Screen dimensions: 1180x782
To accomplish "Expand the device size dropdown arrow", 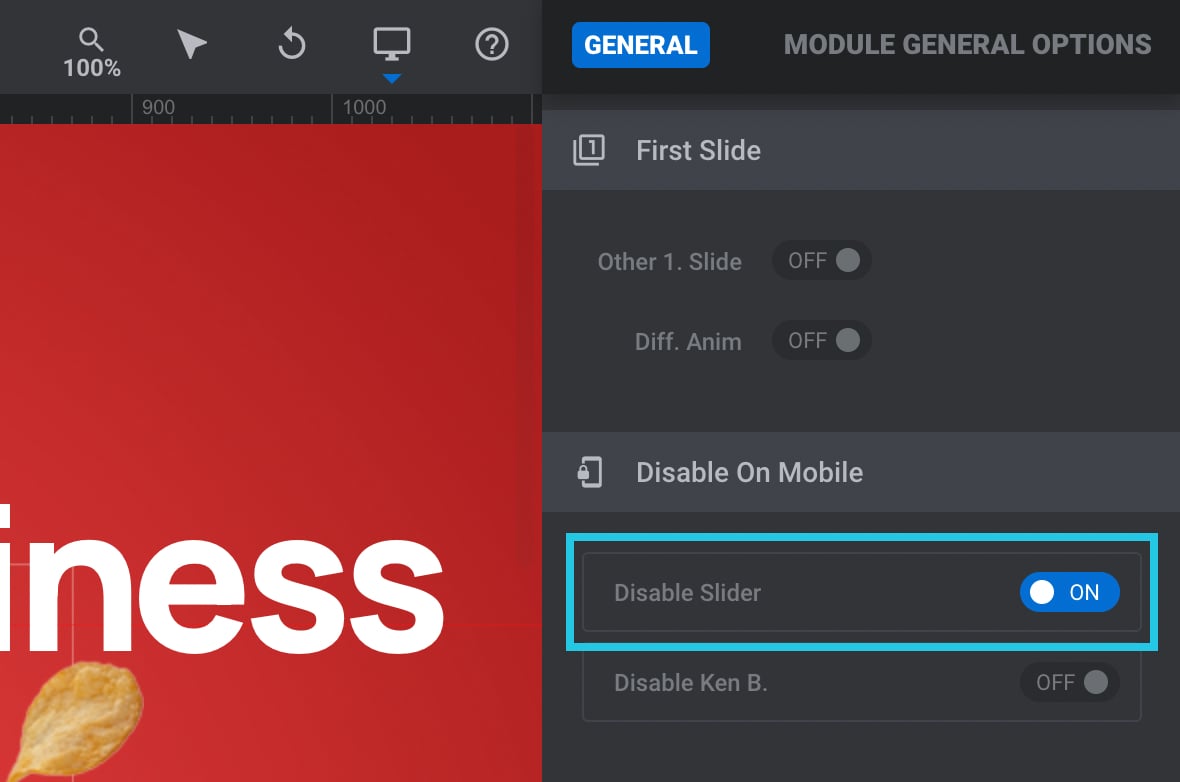I will 392,78.
